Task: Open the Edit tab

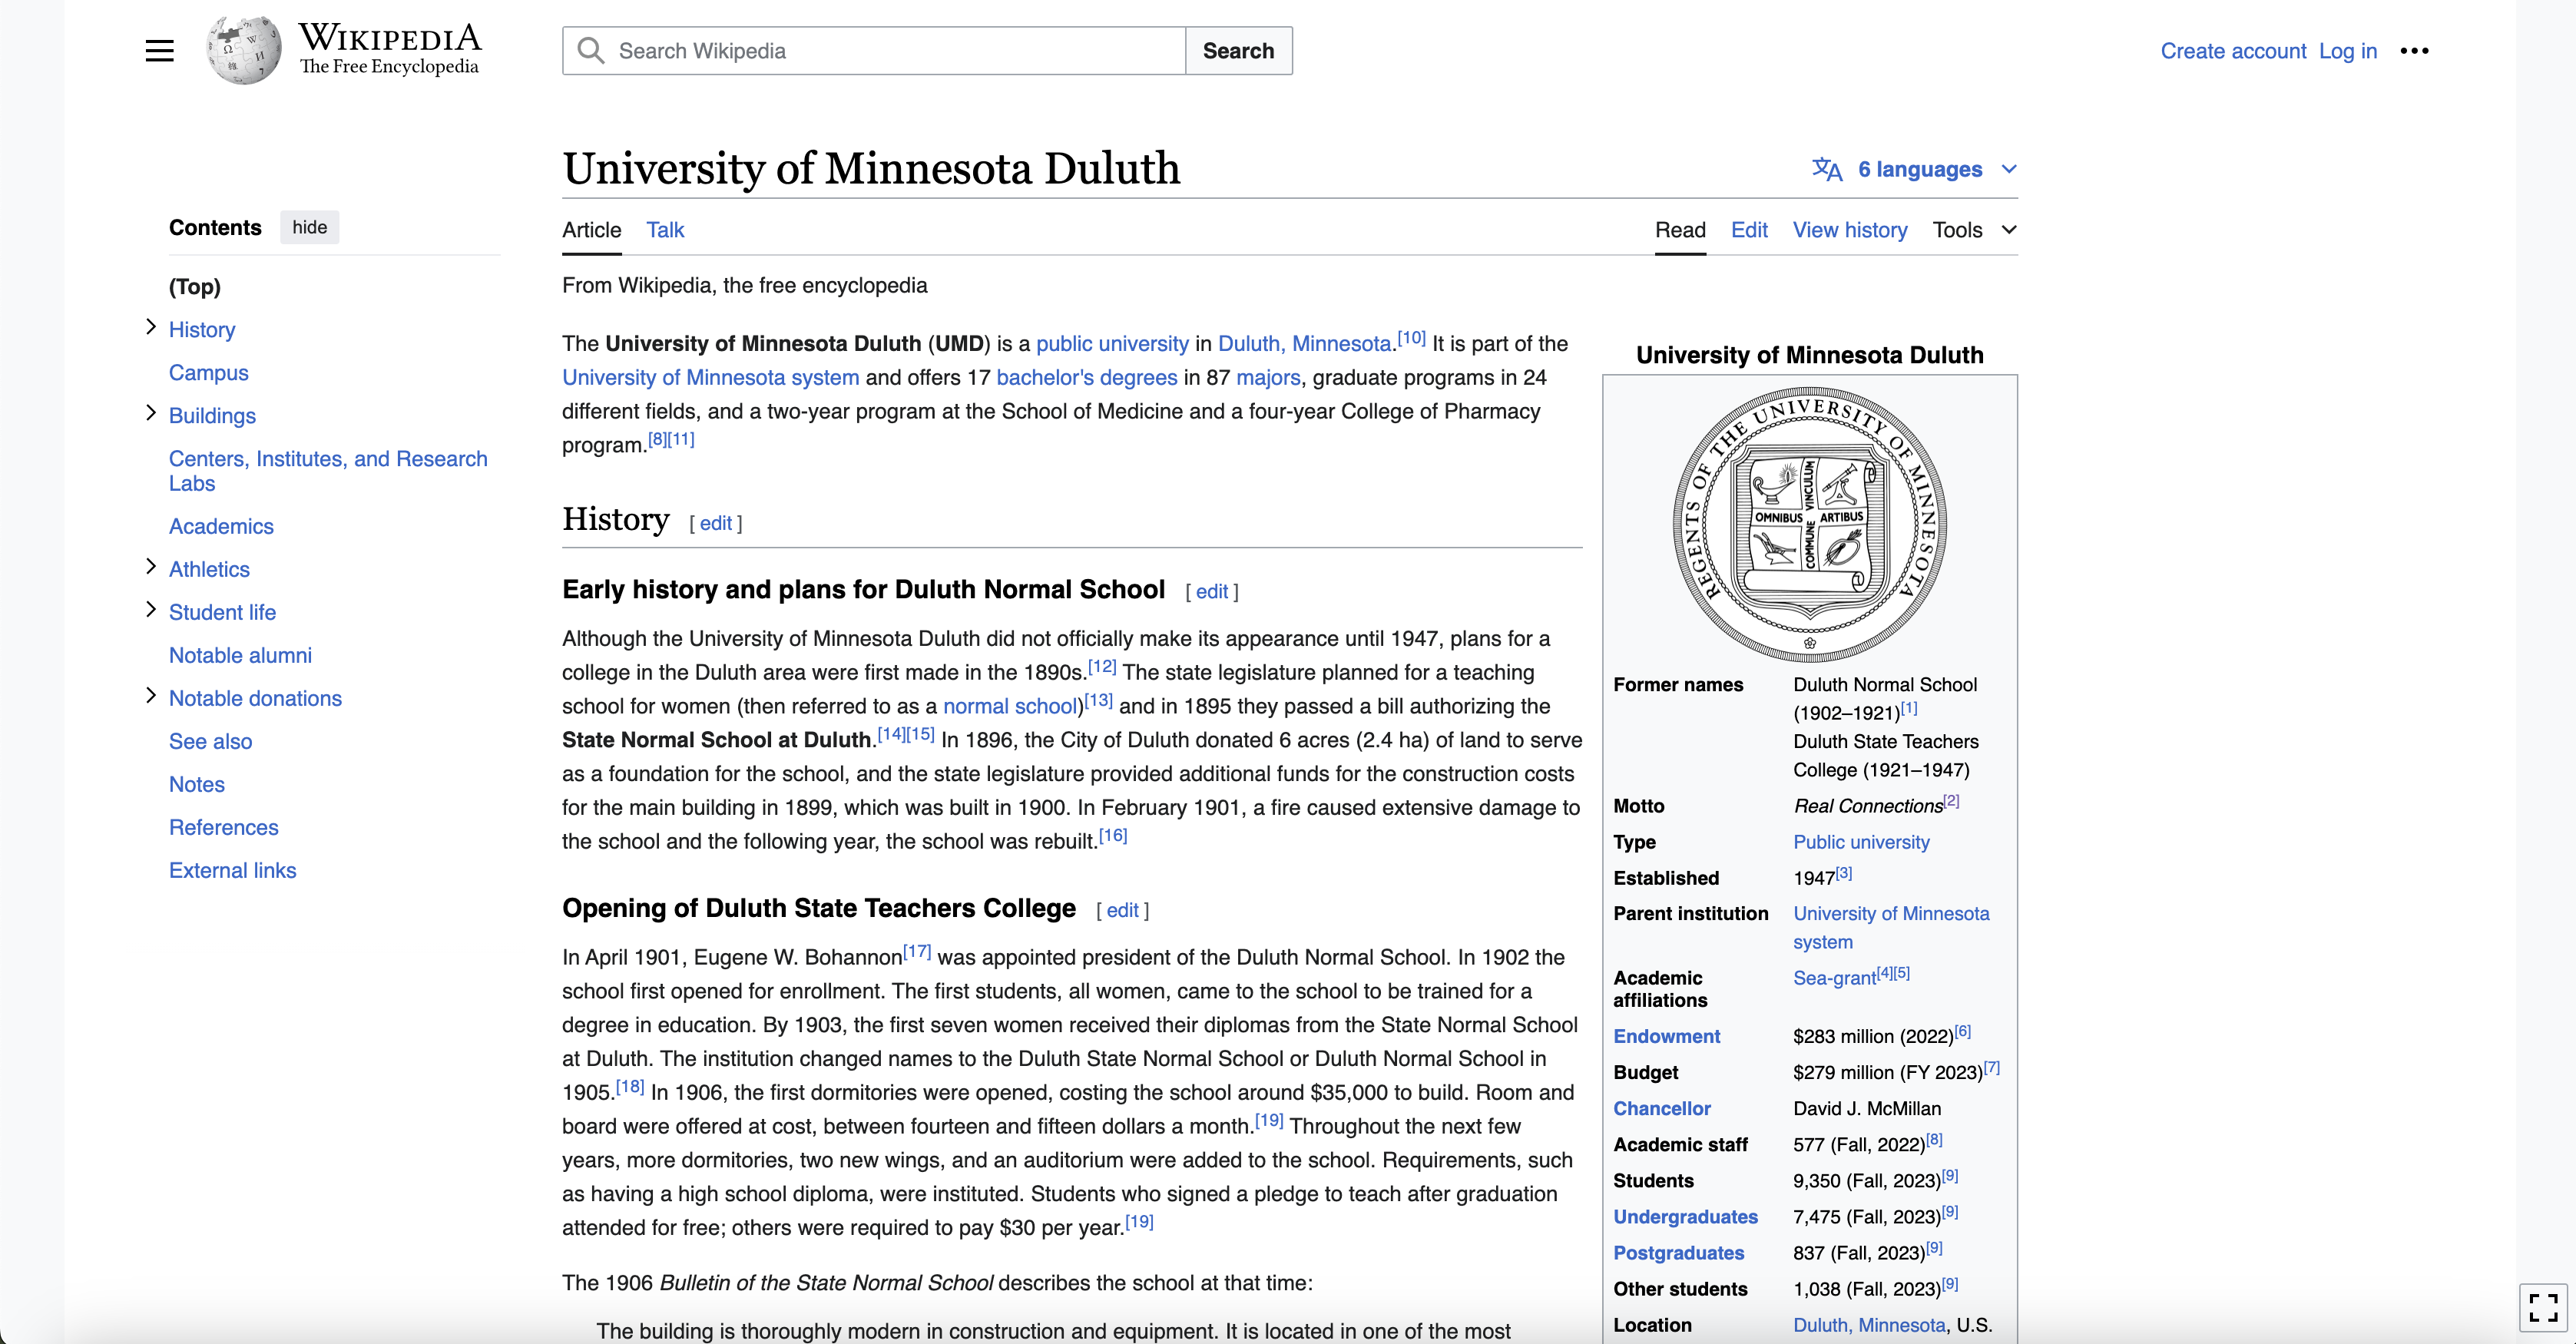Action: tap(1749, 230)
